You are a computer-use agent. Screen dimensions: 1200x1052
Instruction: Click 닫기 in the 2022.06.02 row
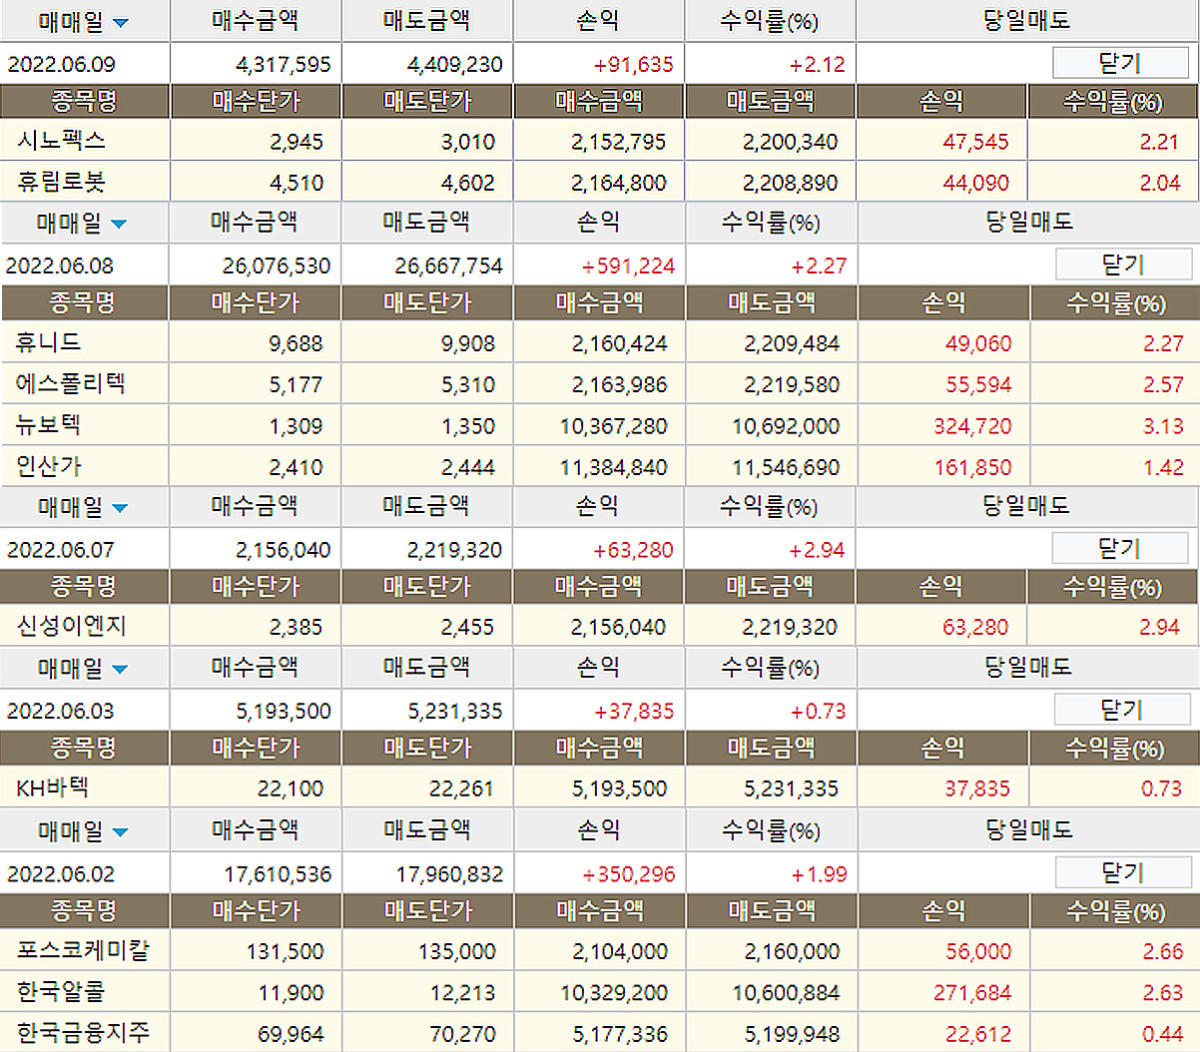(1121, 873)
